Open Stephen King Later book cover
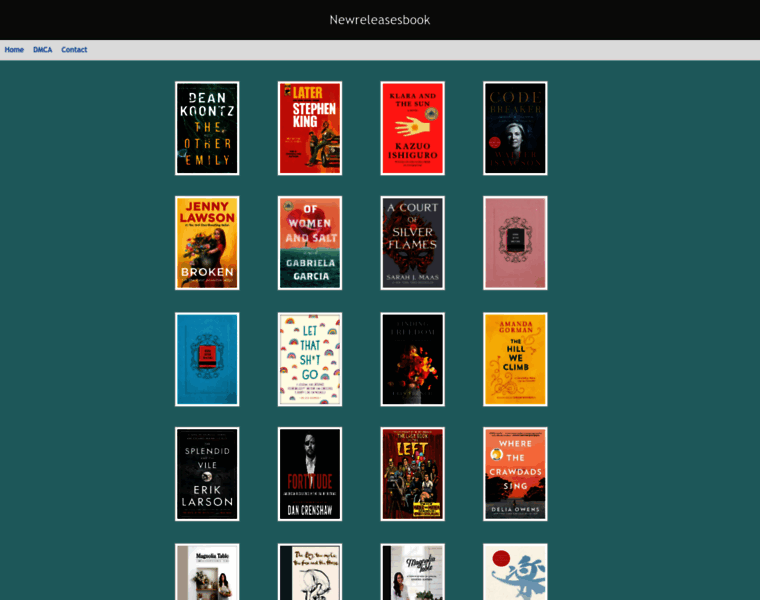Screen dimensions: 760x600 (x=310, y=128)
